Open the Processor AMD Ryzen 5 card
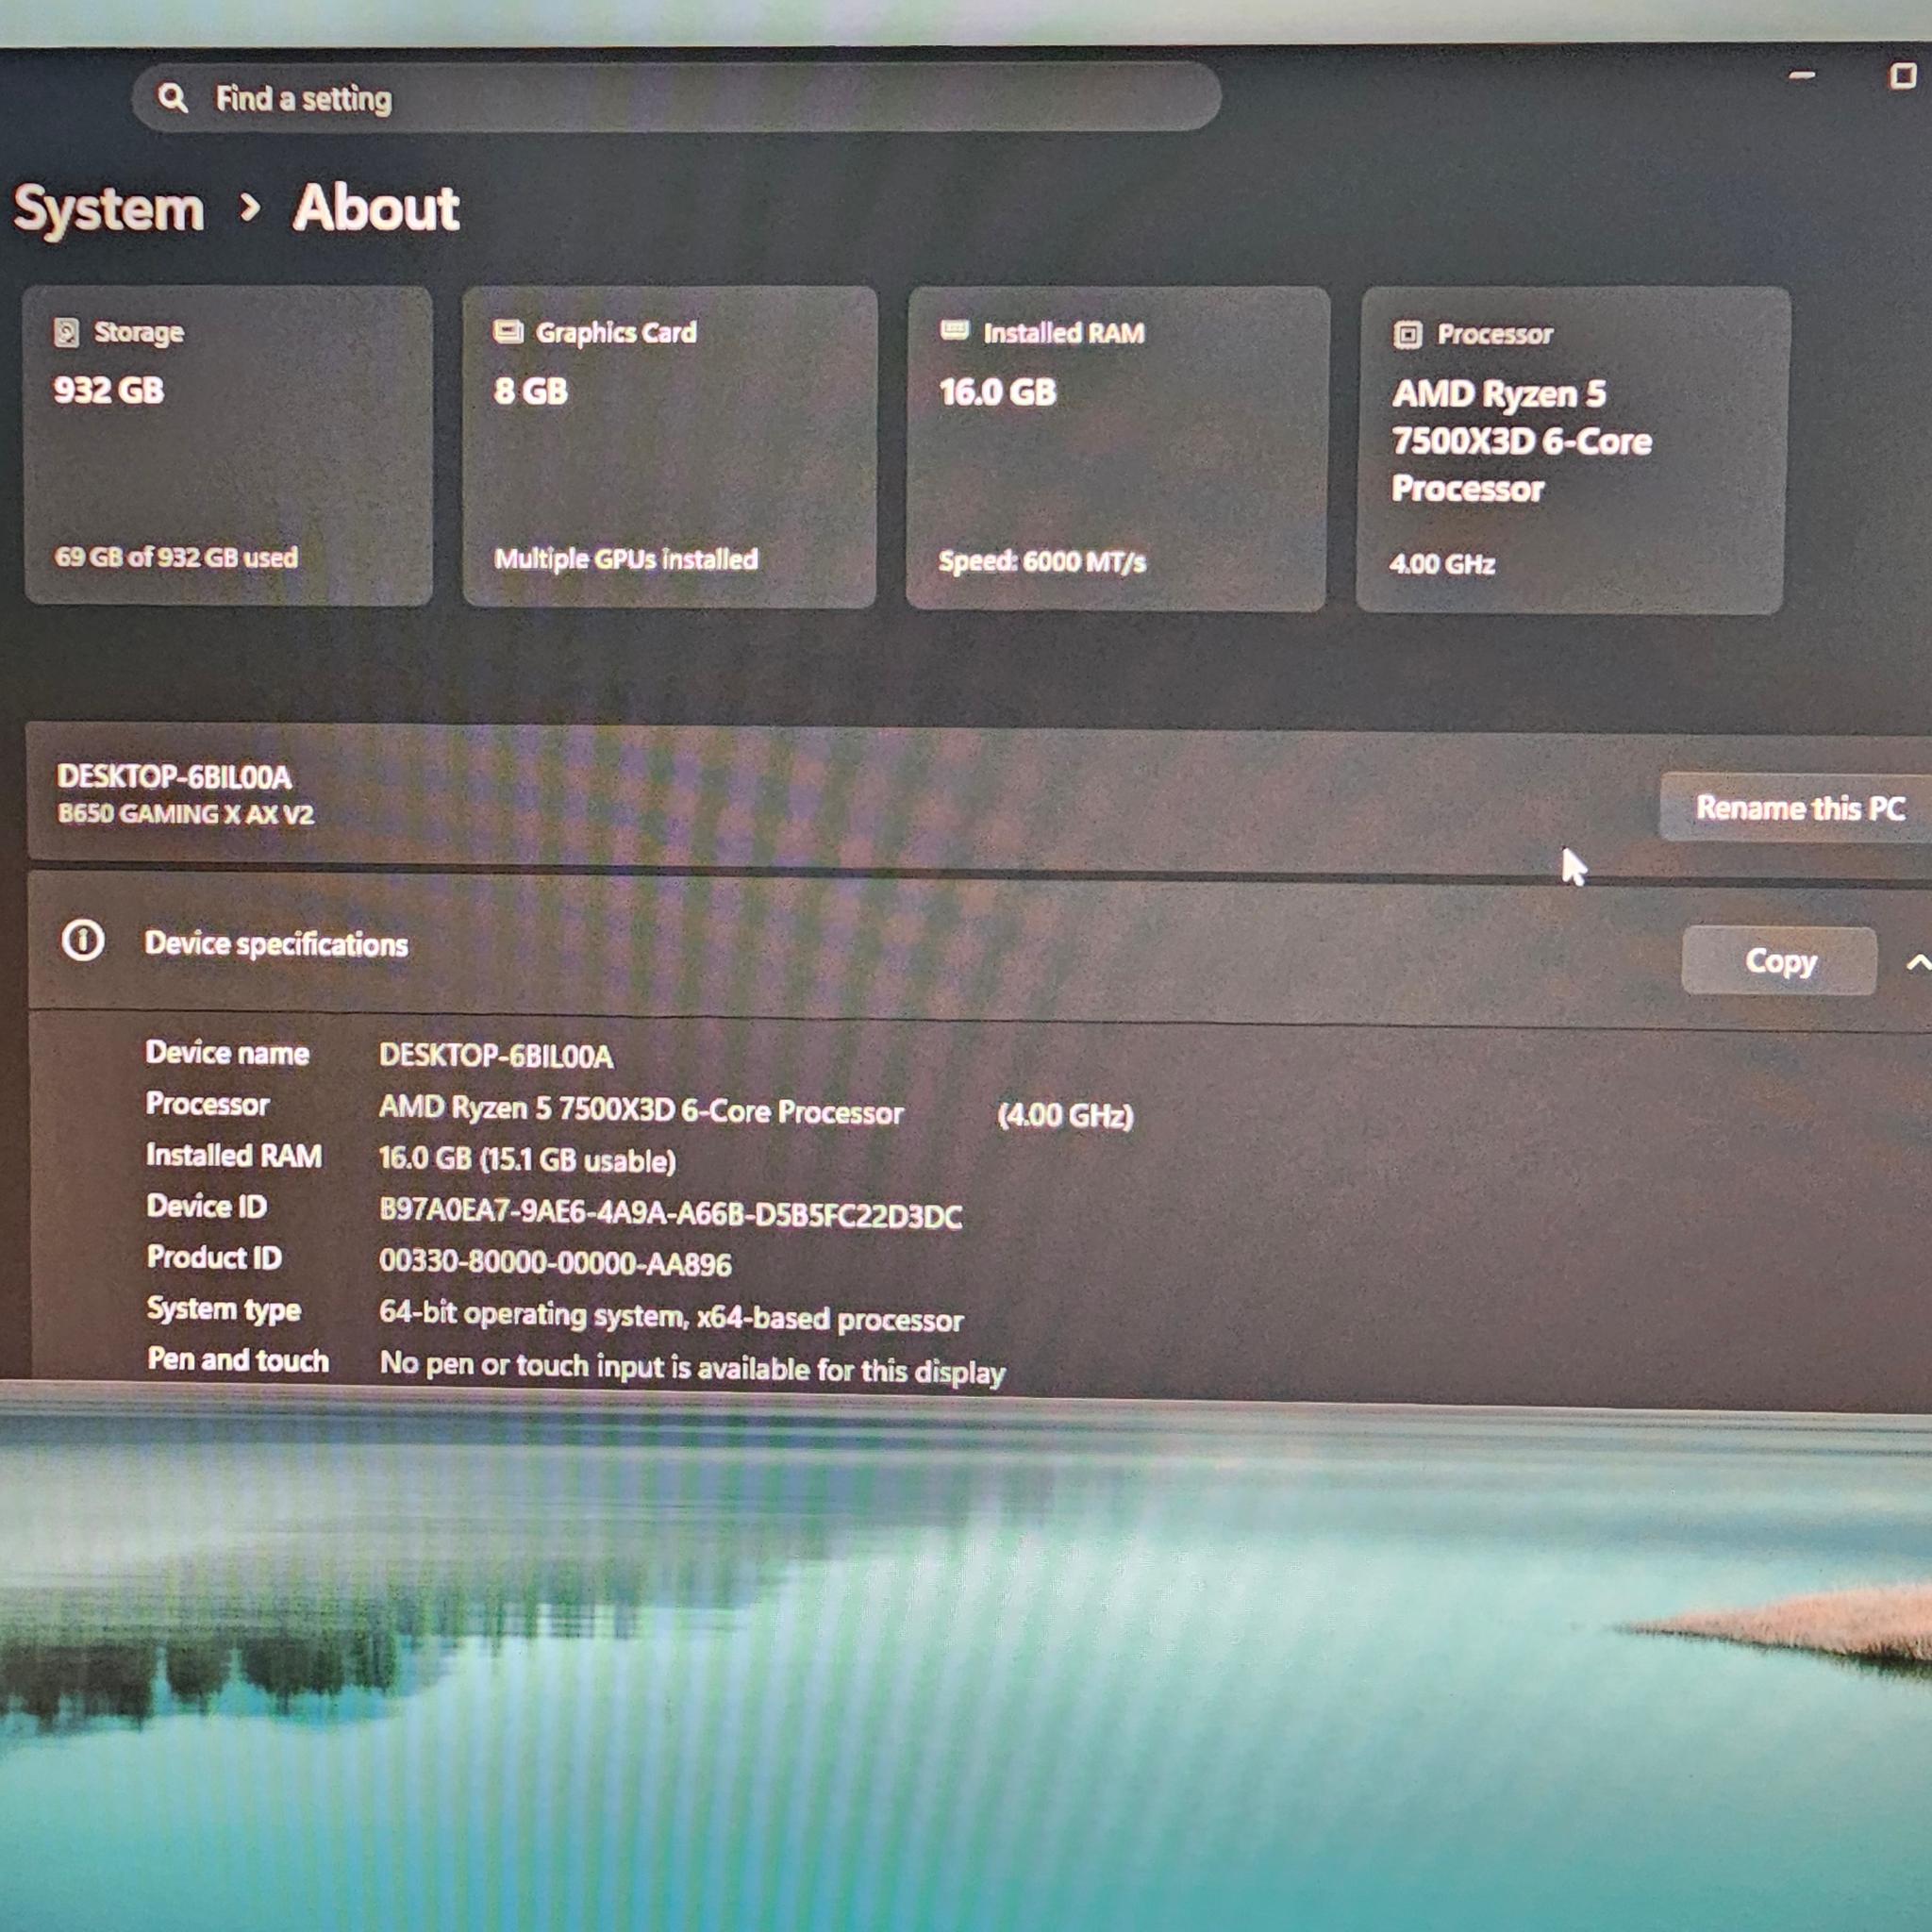 [1571, 451]
